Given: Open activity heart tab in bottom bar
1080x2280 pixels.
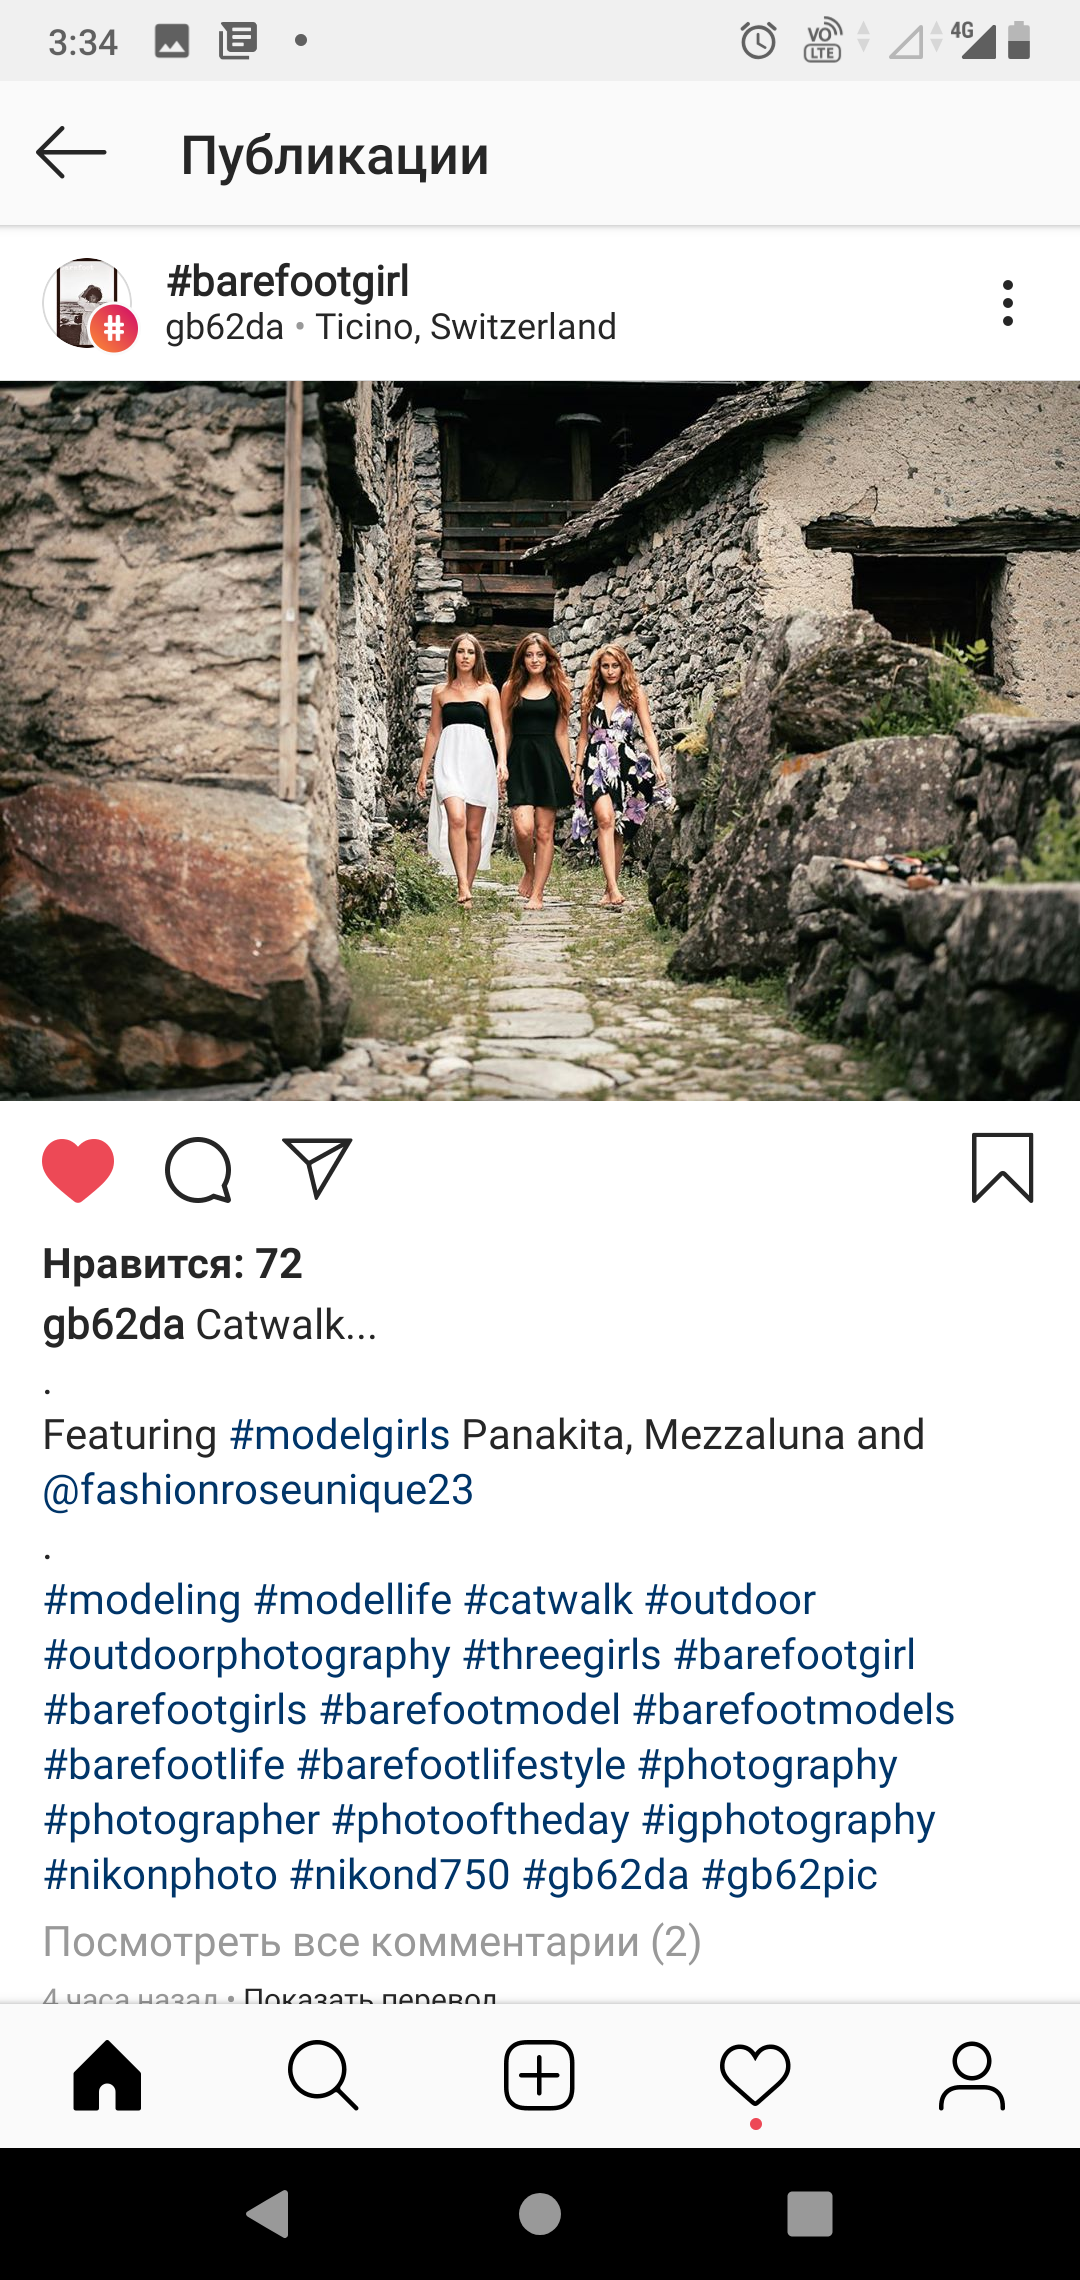Looking at the screenshot, I should (755, 2076).
